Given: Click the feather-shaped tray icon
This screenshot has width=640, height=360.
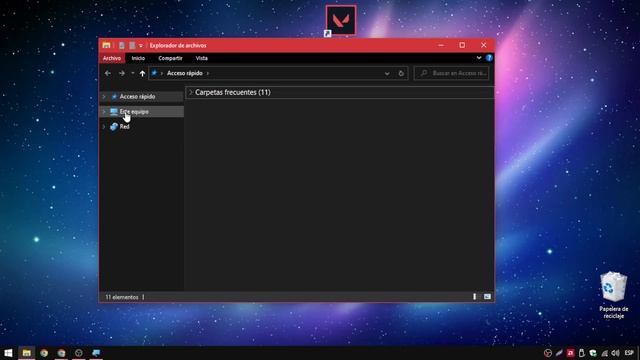Looking at the screenshot, I should click(x=559, y=353).
